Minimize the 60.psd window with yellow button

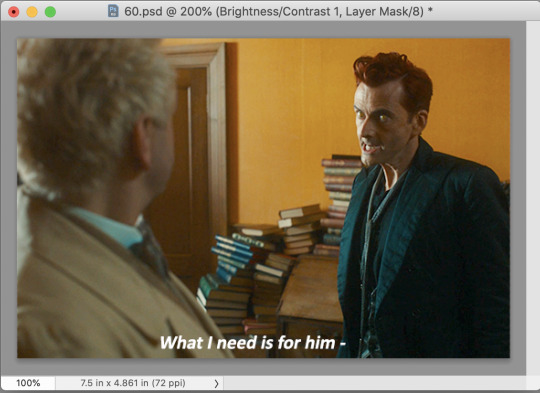32,12
